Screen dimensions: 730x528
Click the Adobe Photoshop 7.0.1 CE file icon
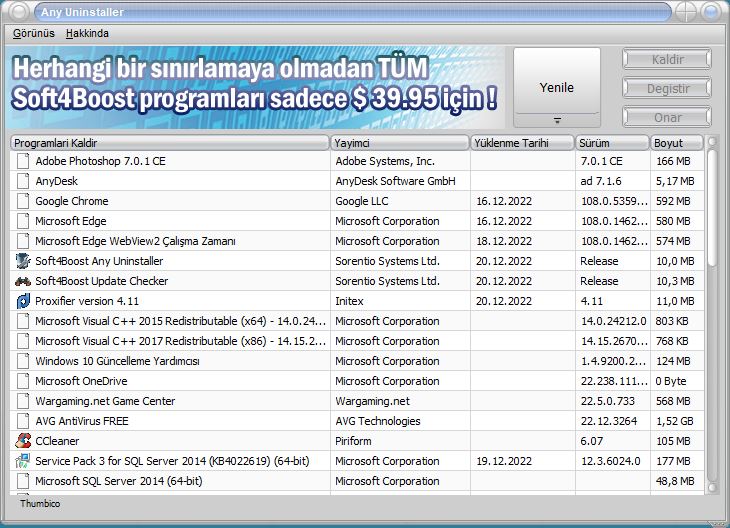pos(23,161)
